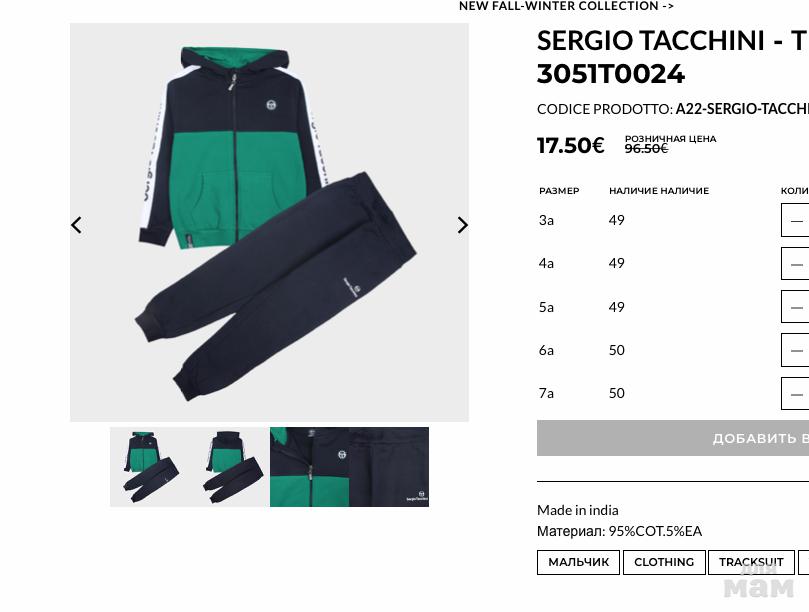Click the ДОБАВИТЬ В add-to-cart button
Screen dimensions: 809x612
[x=673, y=438]
